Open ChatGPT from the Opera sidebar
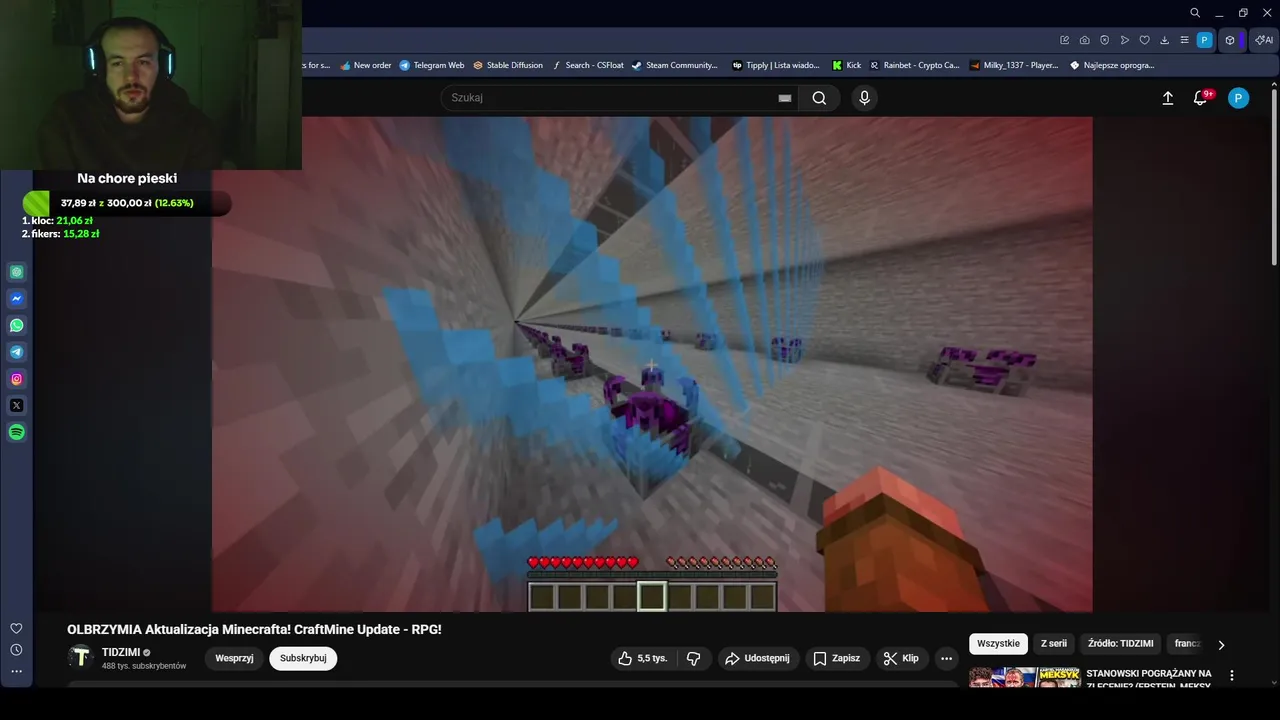Screen dimensions: 1280x720 click(16, 272)
